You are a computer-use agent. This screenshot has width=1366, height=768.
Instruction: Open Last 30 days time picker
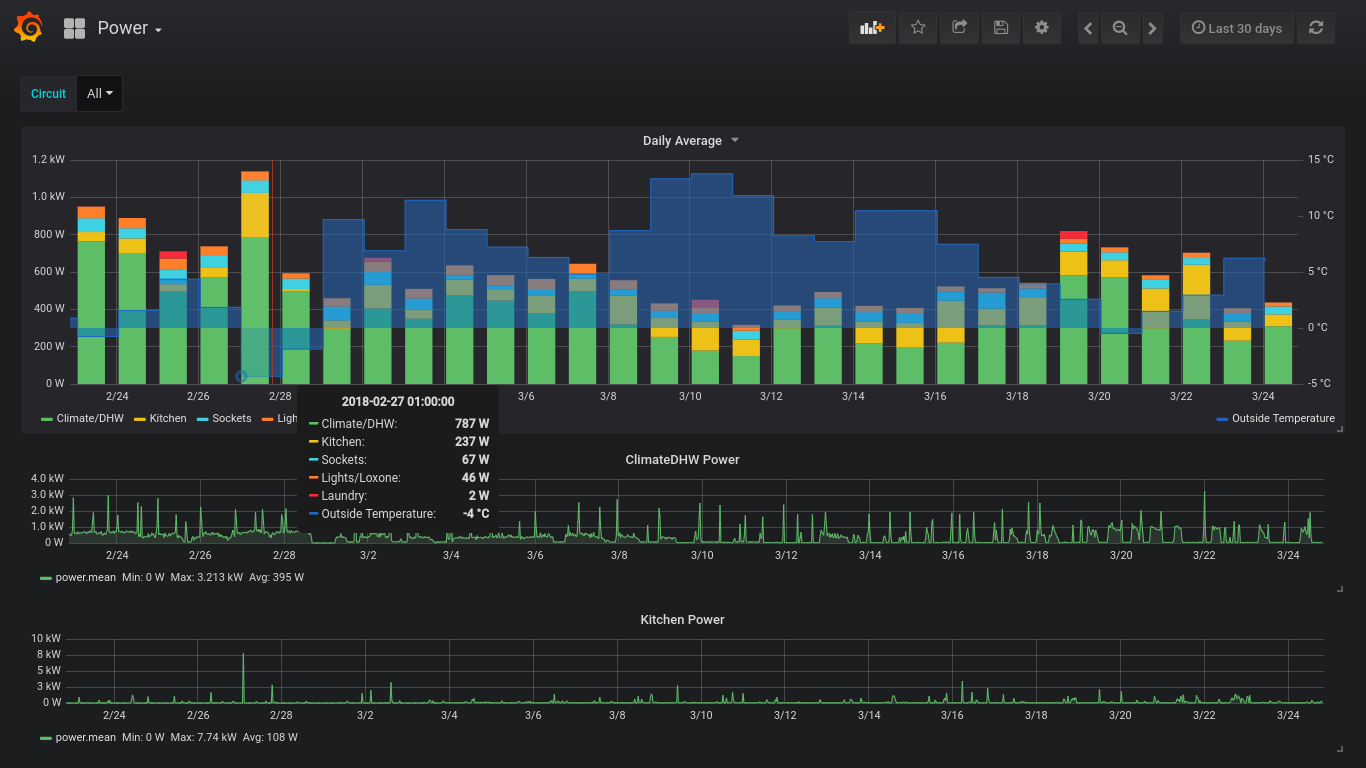[x=1236, y=28]
